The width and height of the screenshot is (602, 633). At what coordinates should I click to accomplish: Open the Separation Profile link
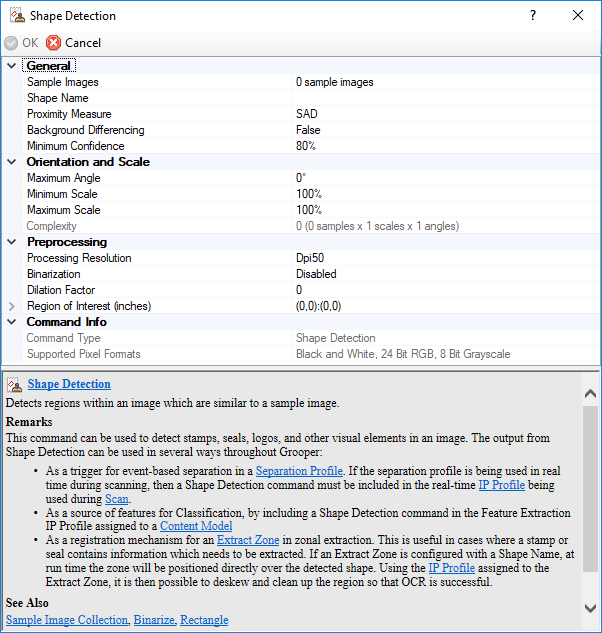299,470
